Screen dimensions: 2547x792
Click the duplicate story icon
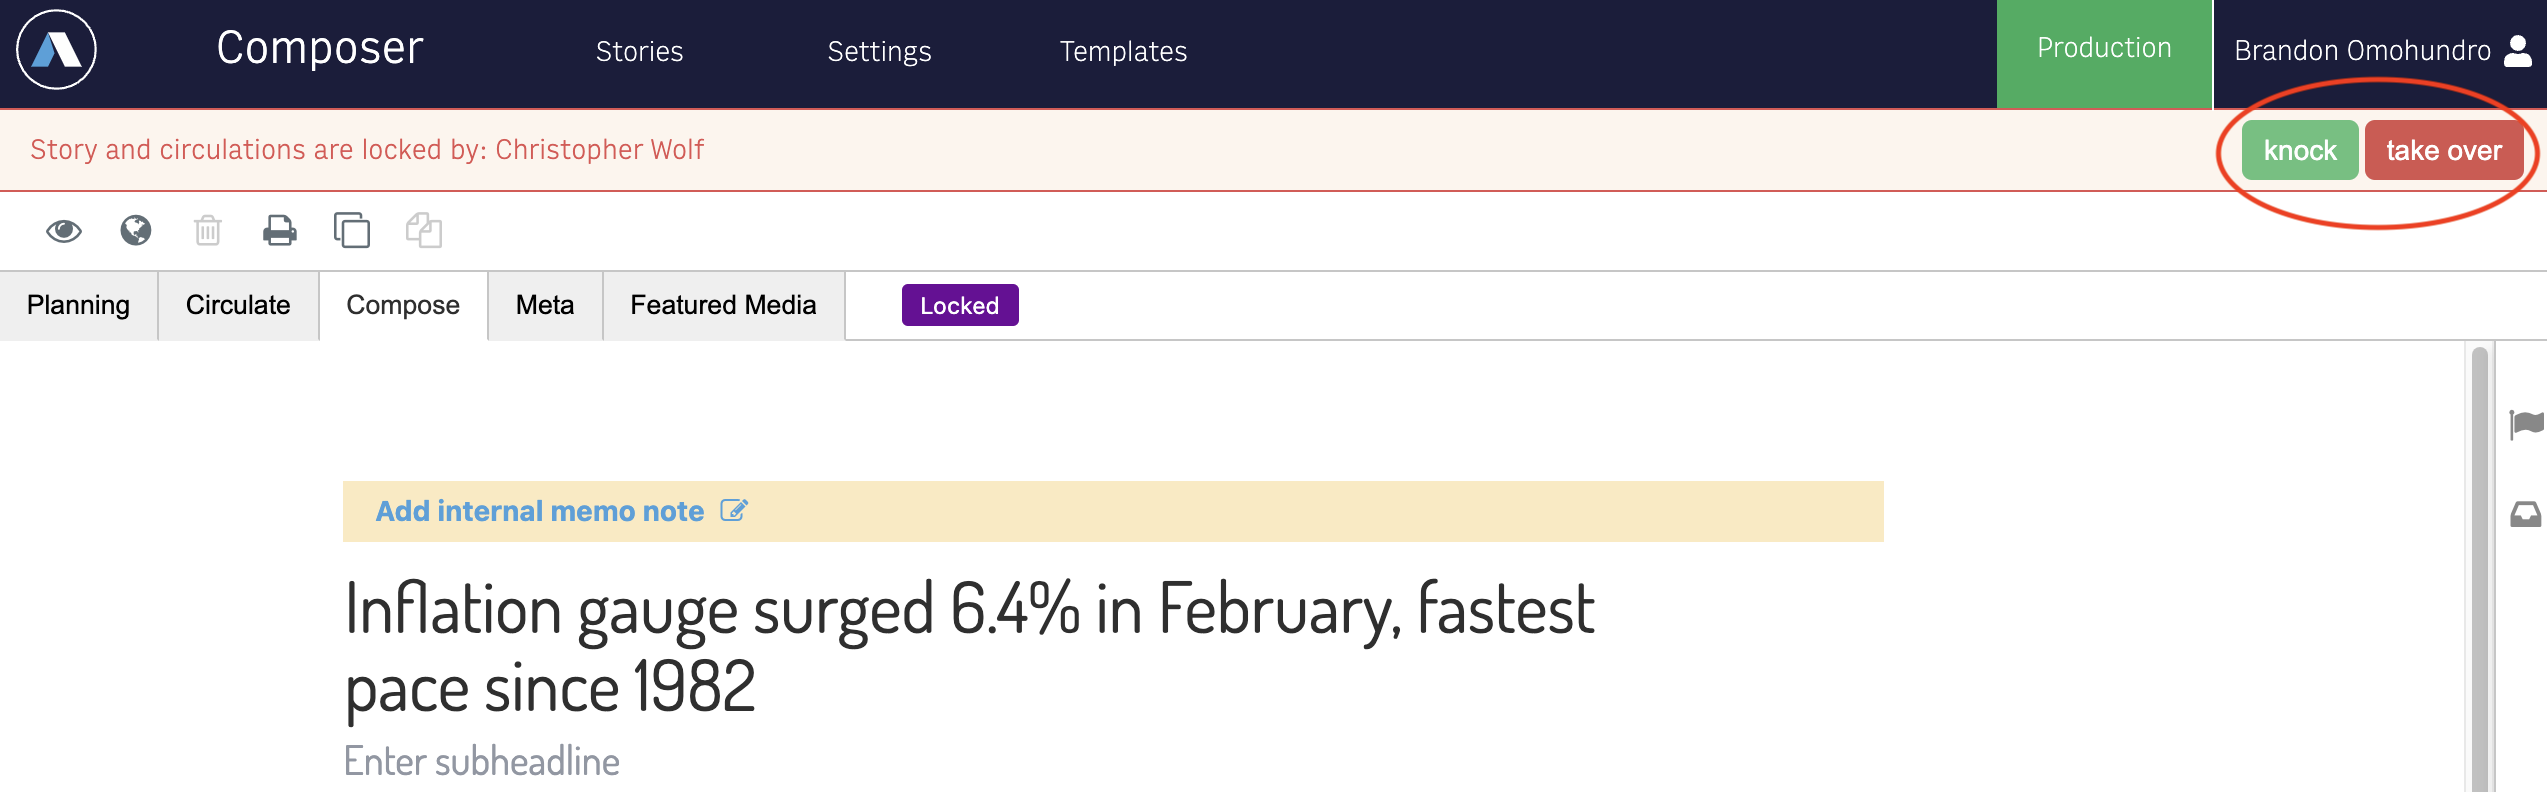[x=352, y=230]
